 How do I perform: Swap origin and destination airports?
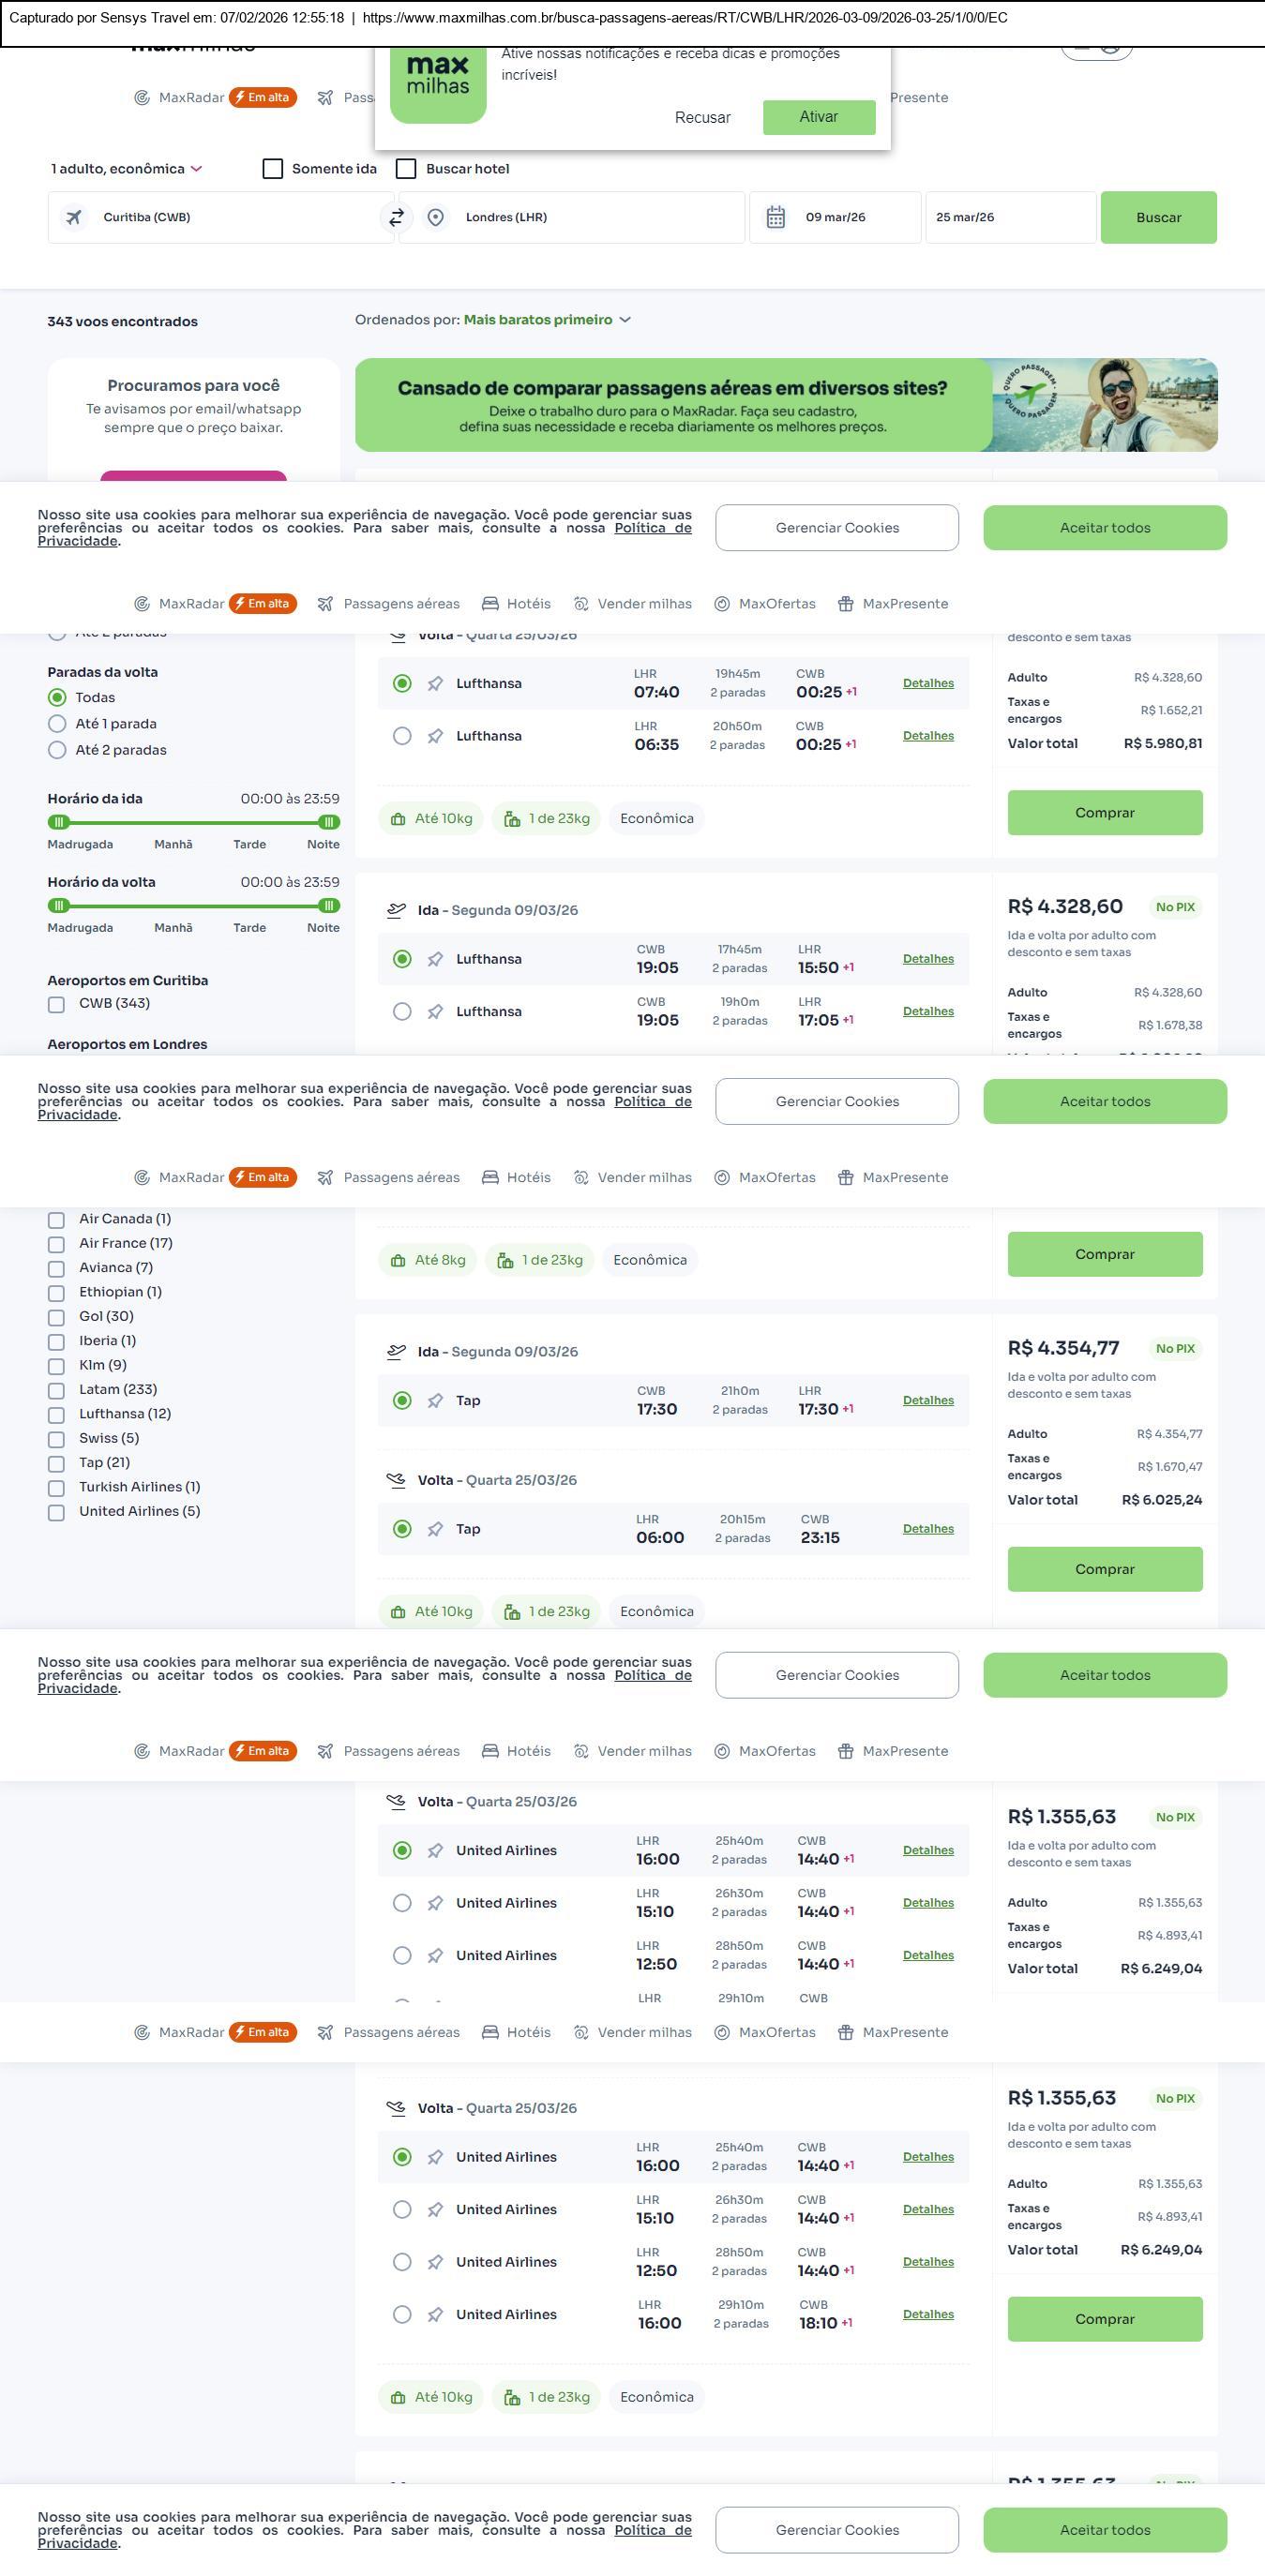point(397,217)
